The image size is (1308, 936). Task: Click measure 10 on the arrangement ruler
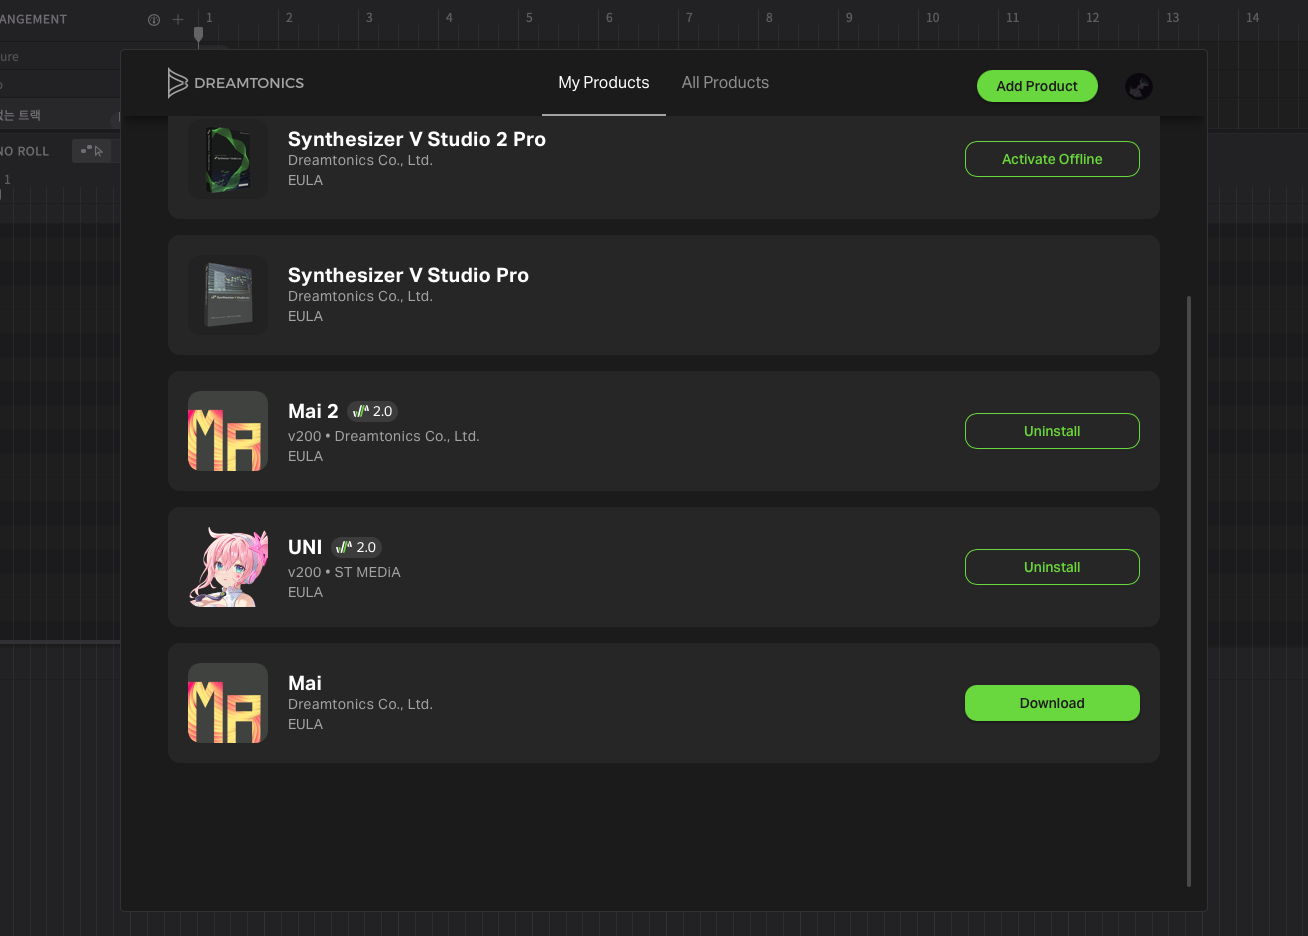click(932, 17)
